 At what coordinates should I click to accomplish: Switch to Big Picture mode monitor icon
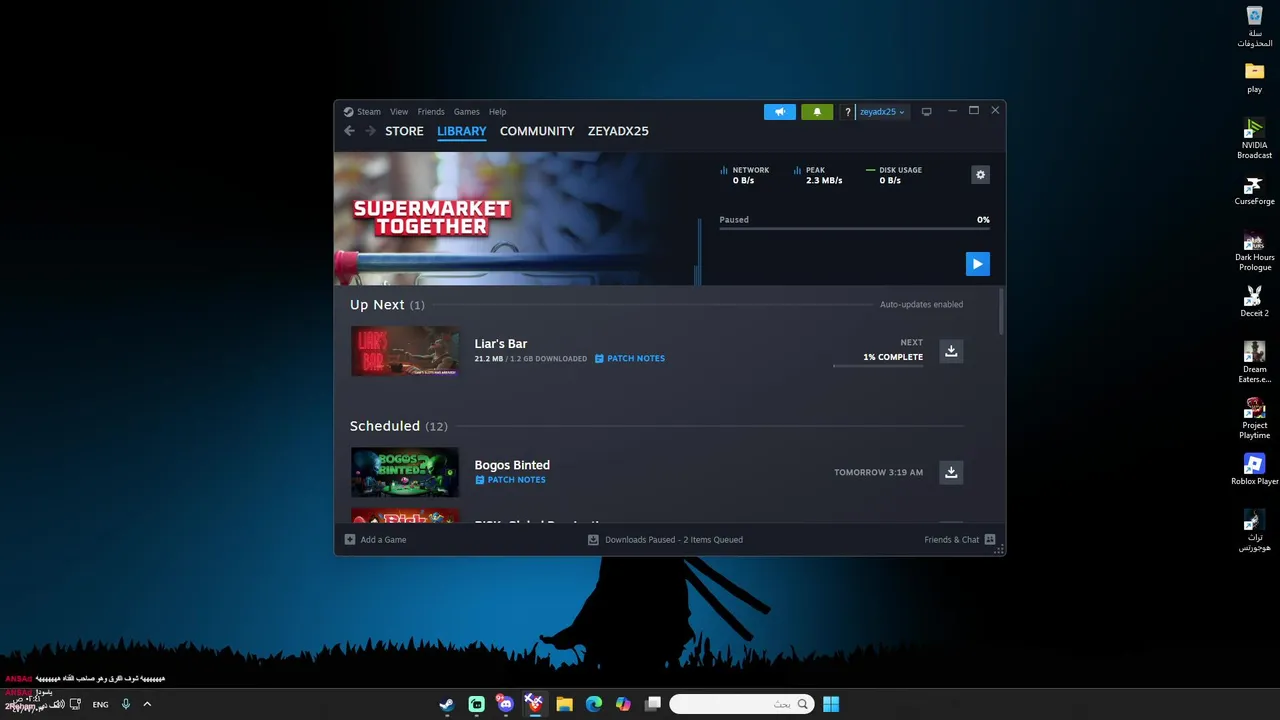[926, 112]
